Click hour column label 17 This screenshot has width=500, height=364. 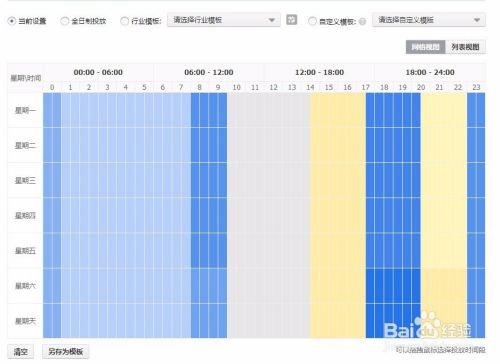pos(366,87)
